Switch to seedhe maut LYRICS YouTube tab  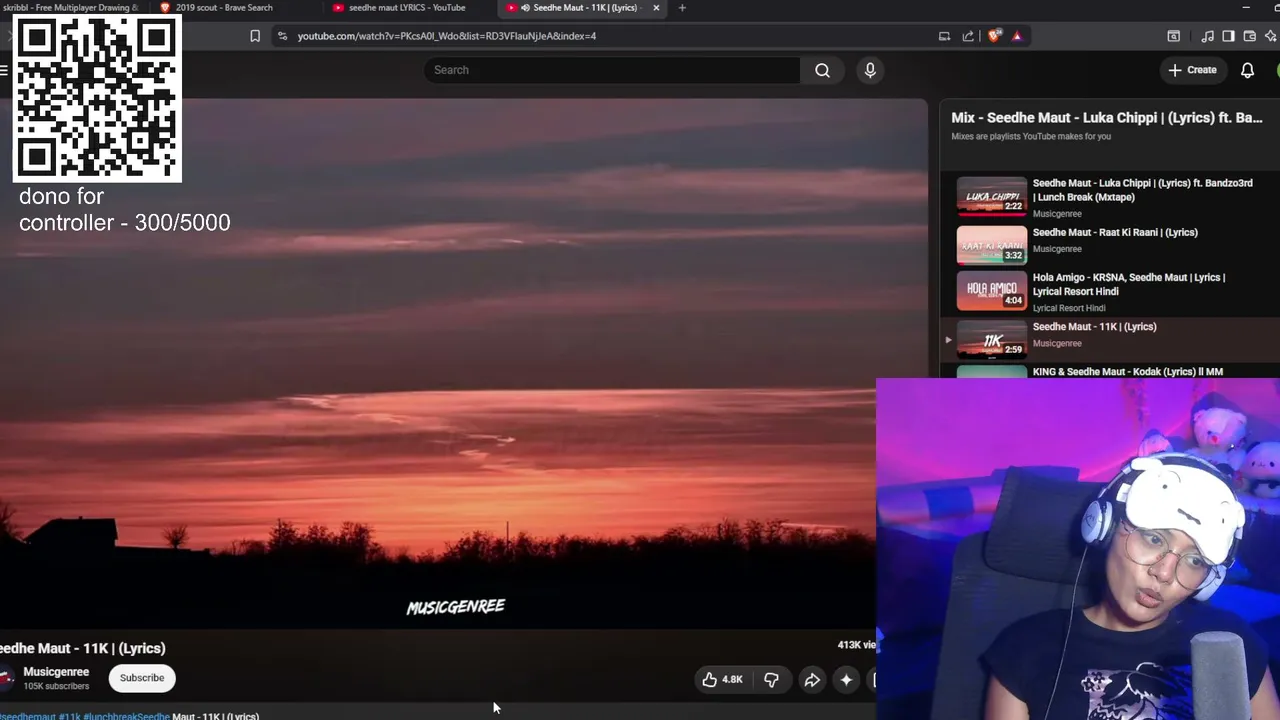[x=407, y=8]
